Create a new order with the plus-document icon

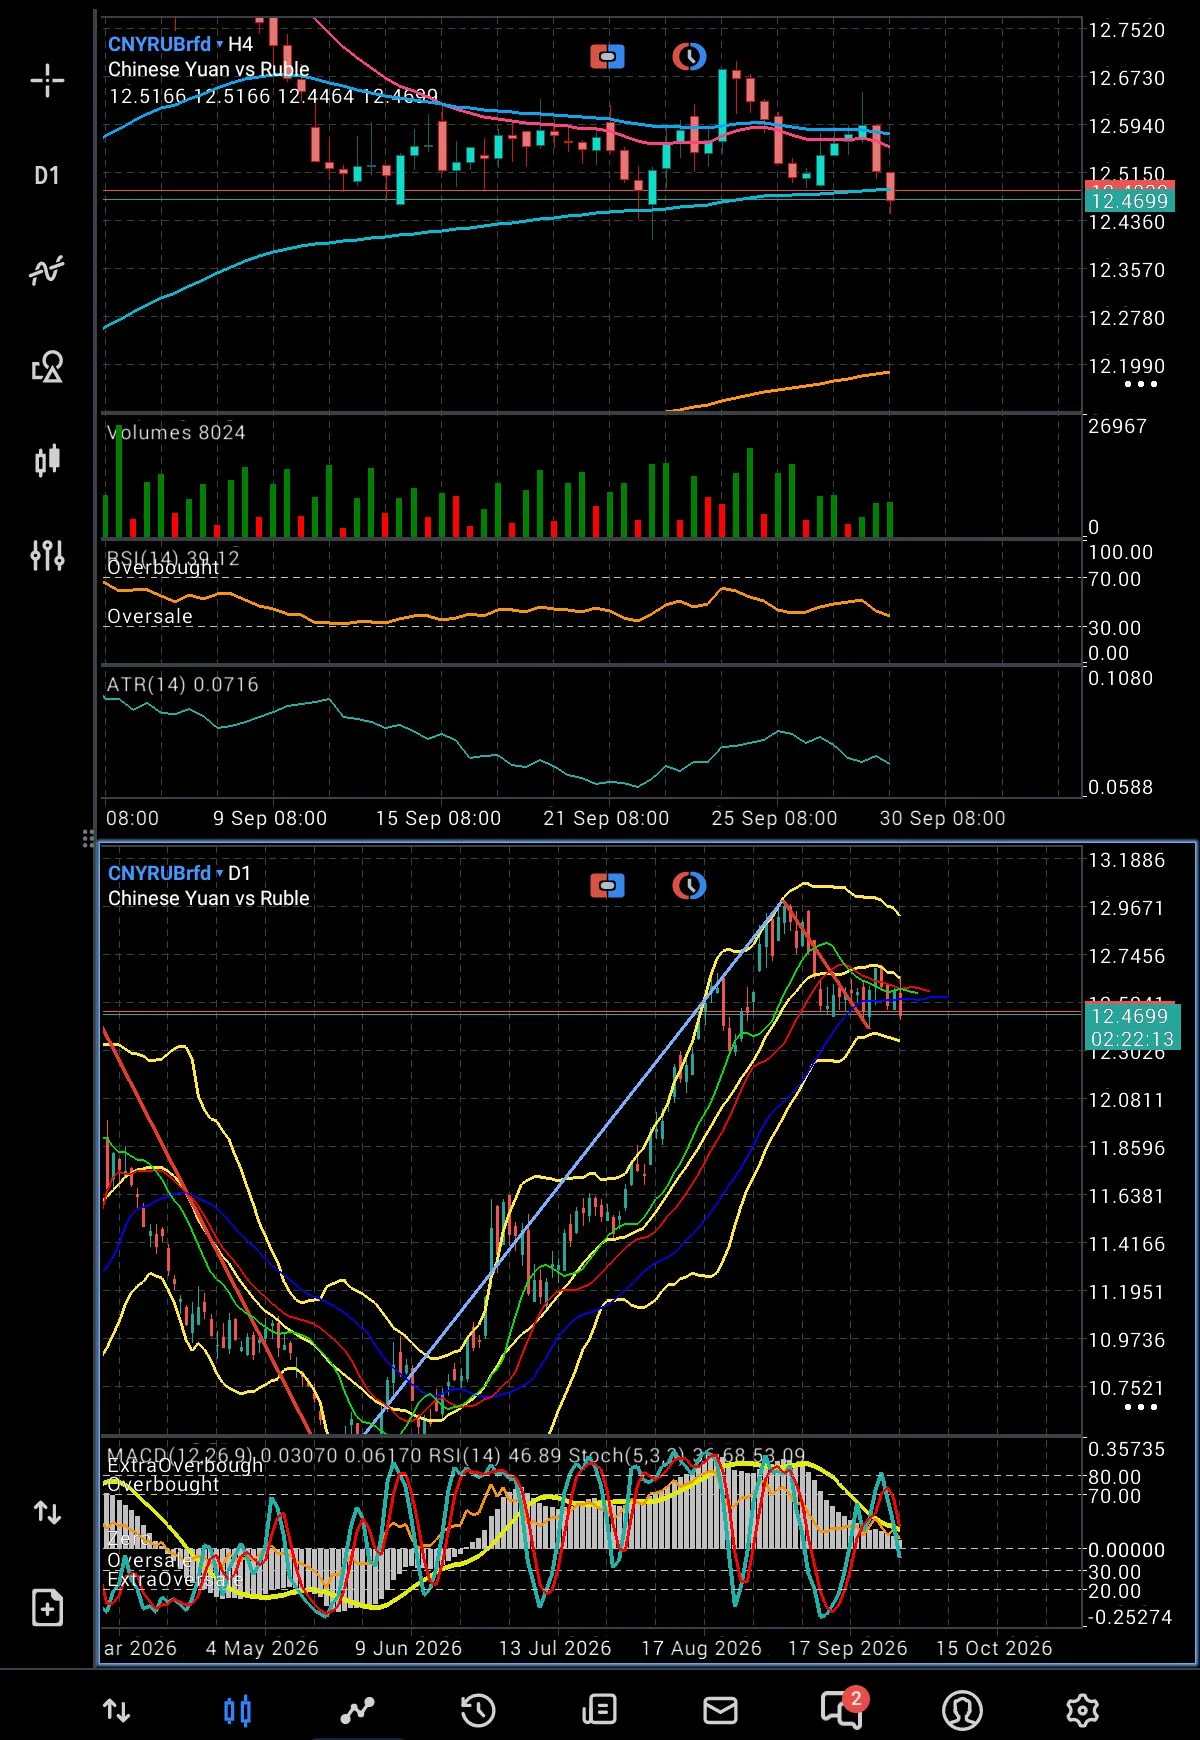tap(47, 1607)
